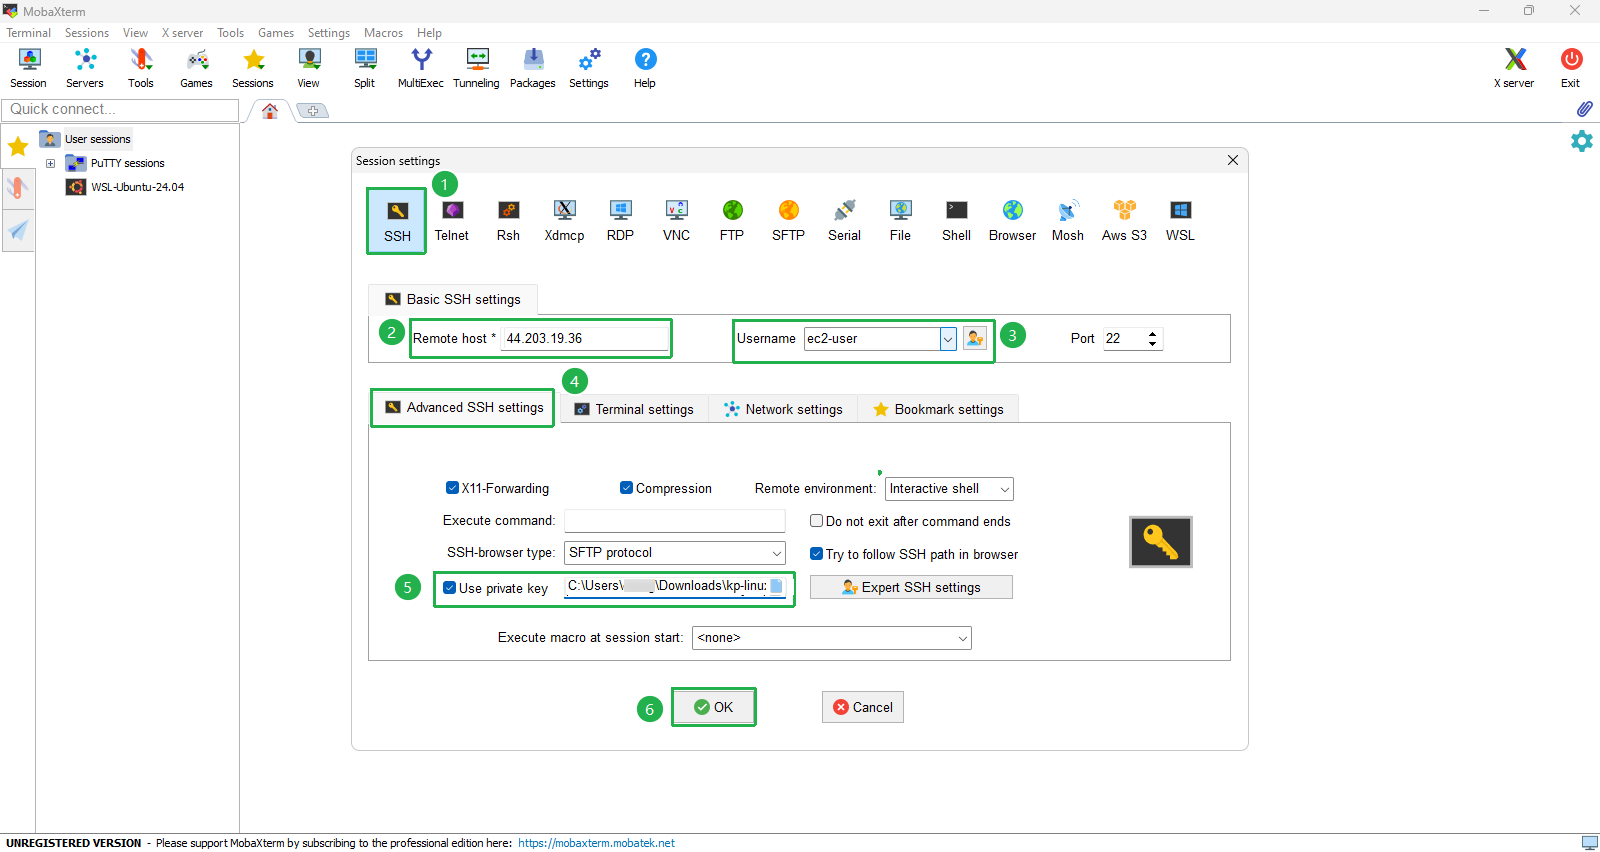
Task: Pick the FTP session type
Action: coord(732,221)
